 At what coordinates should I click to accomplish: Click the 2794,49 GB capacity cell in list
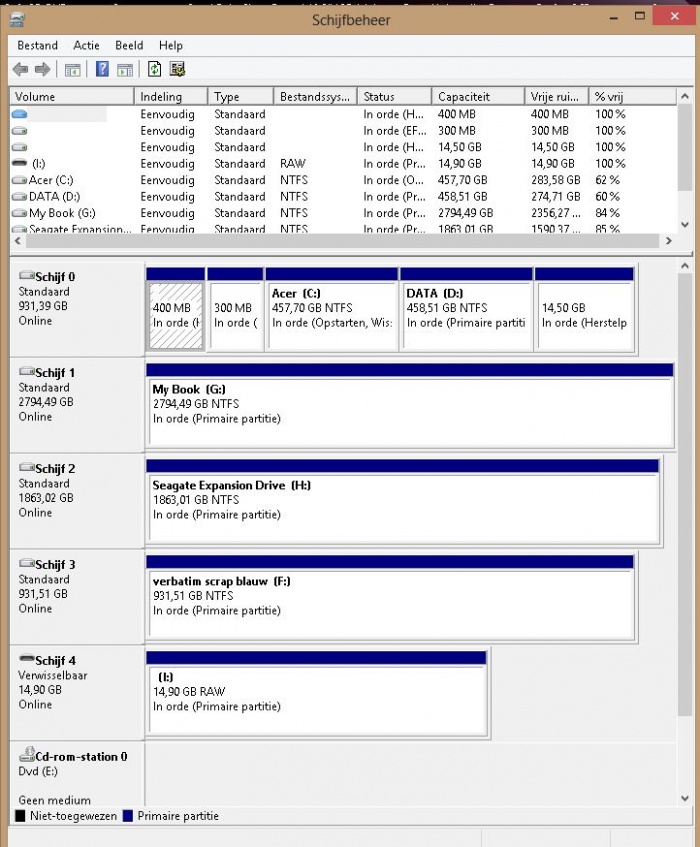click(x=466, y=213)
